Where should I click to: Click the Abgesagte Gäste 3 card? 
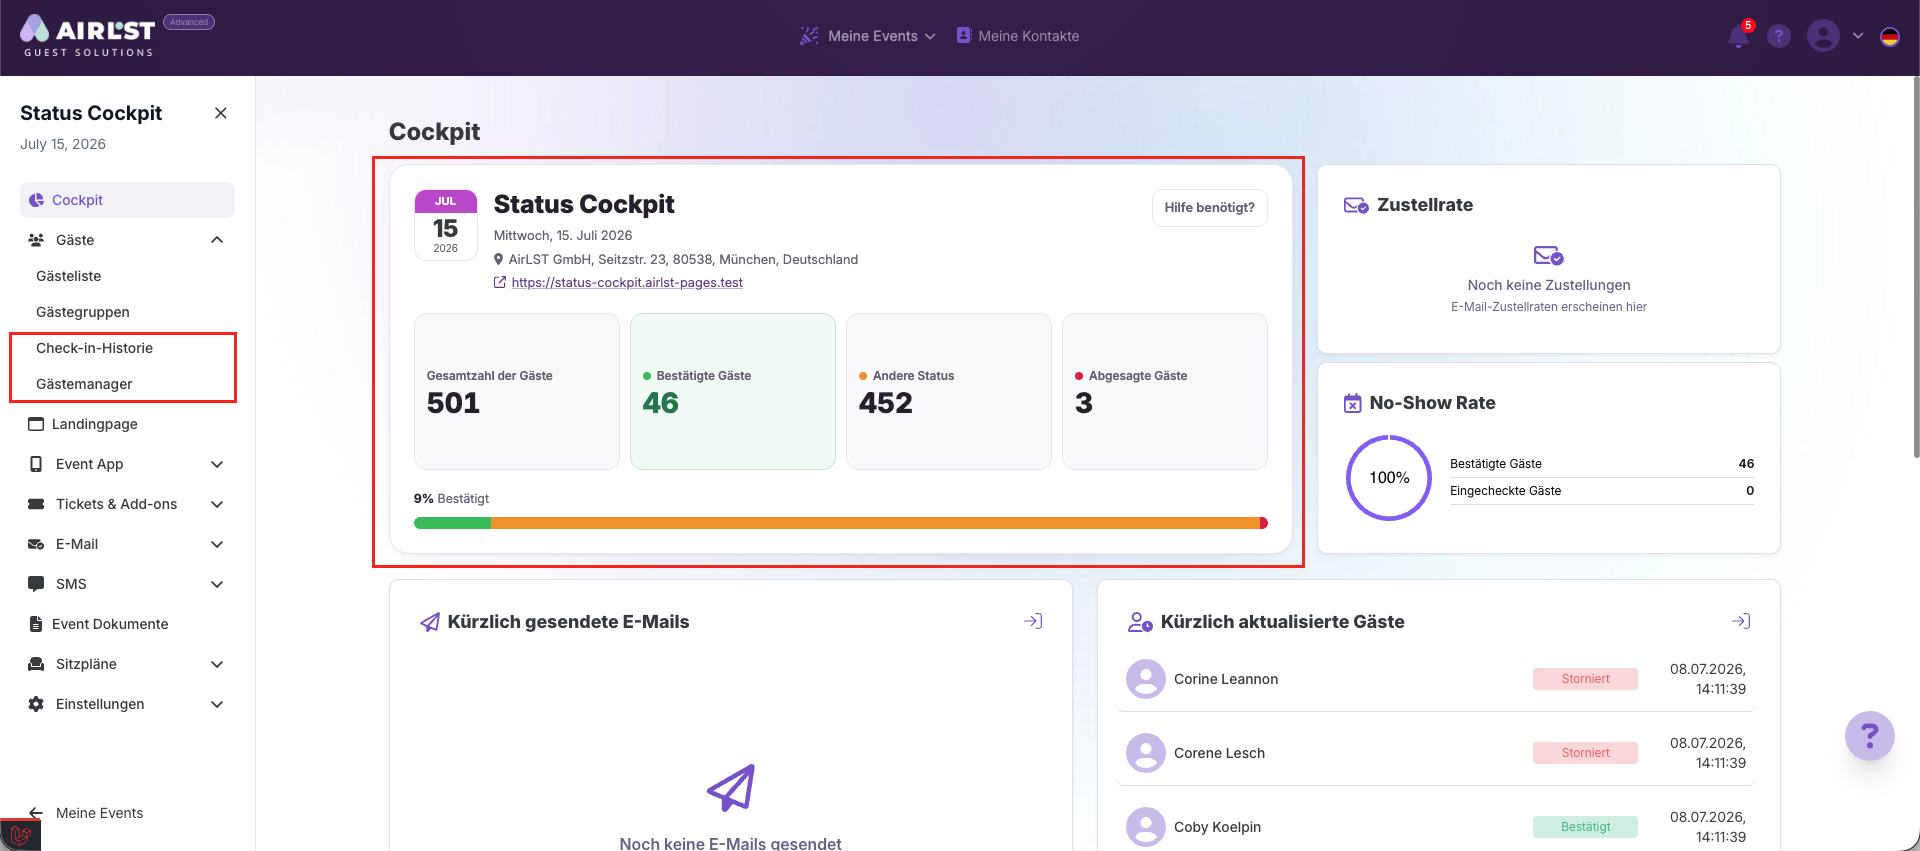point(1165,391)
